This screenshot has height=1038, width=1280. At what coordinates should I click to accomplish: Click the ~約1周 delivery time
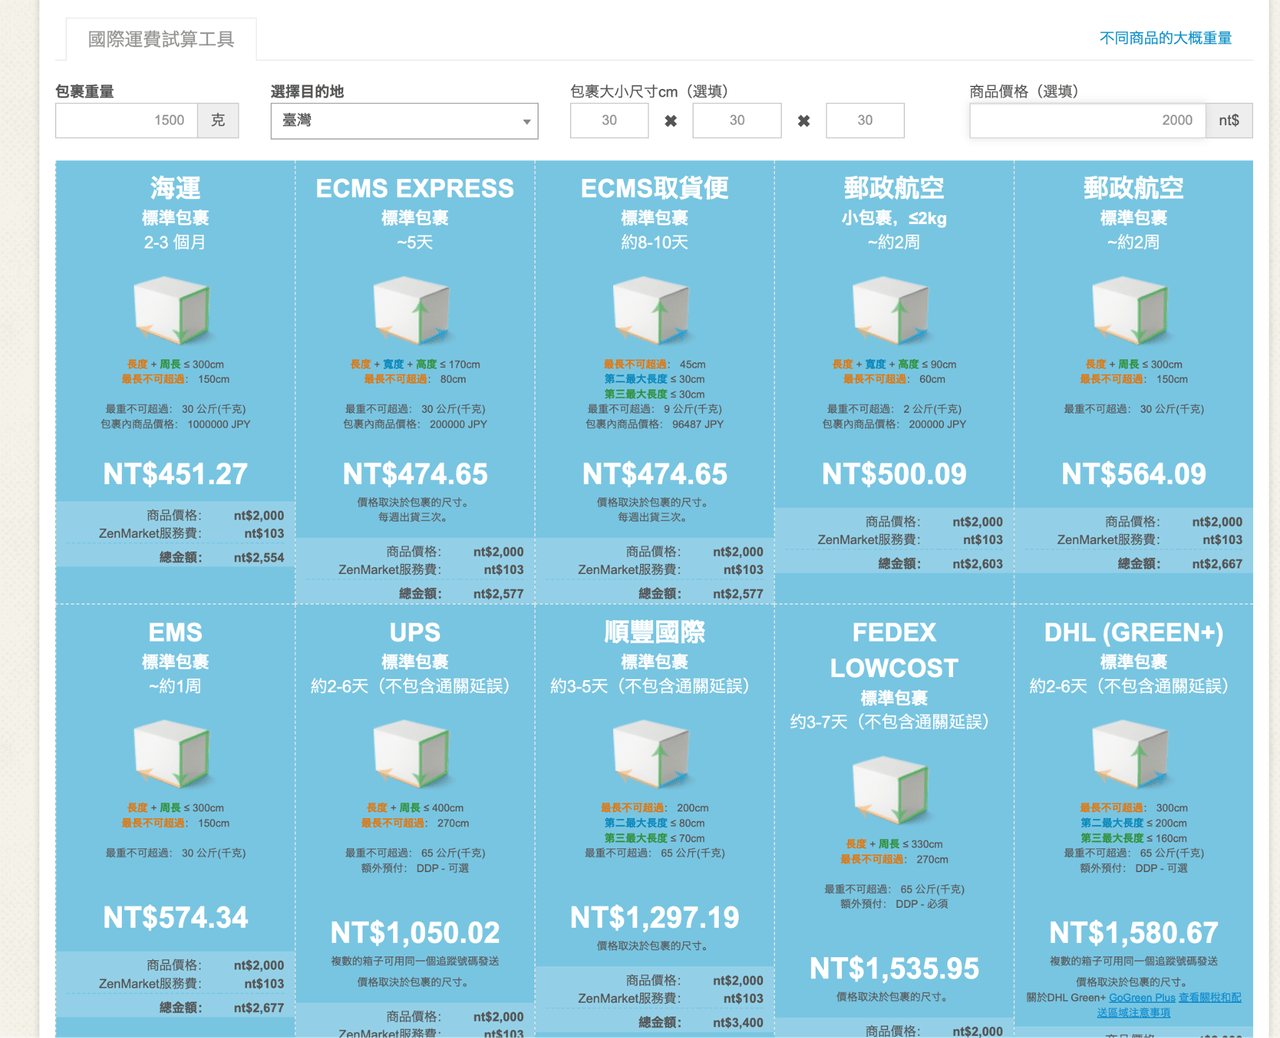tap(175, 686)
